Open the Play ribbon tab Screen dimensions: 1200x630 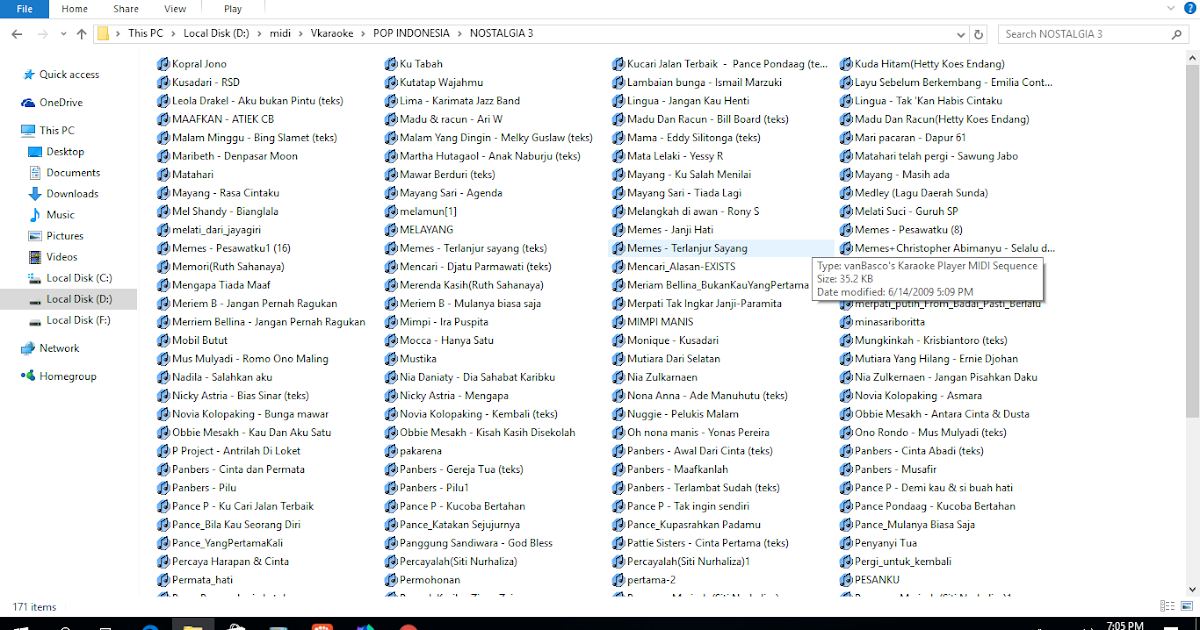pyautogui.click(x=233, y=9)
